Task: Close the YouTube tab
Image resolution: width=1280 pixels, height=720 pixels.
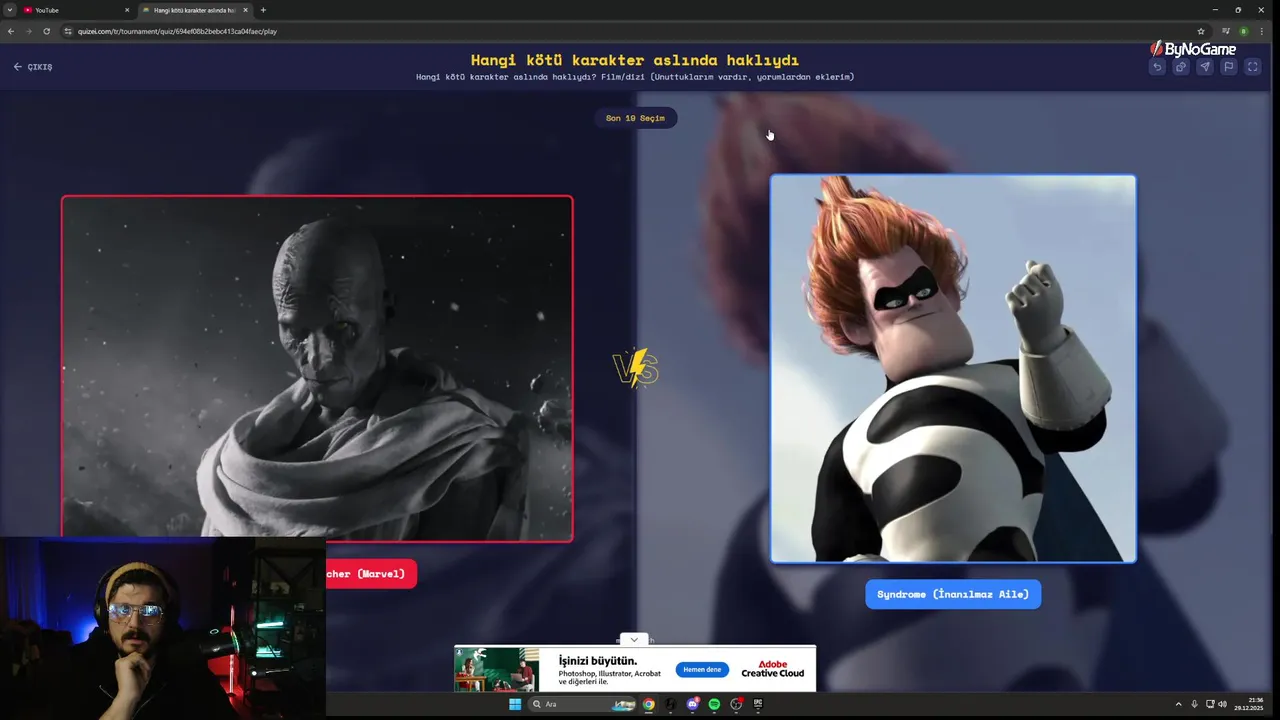Action: click(127, 10)
